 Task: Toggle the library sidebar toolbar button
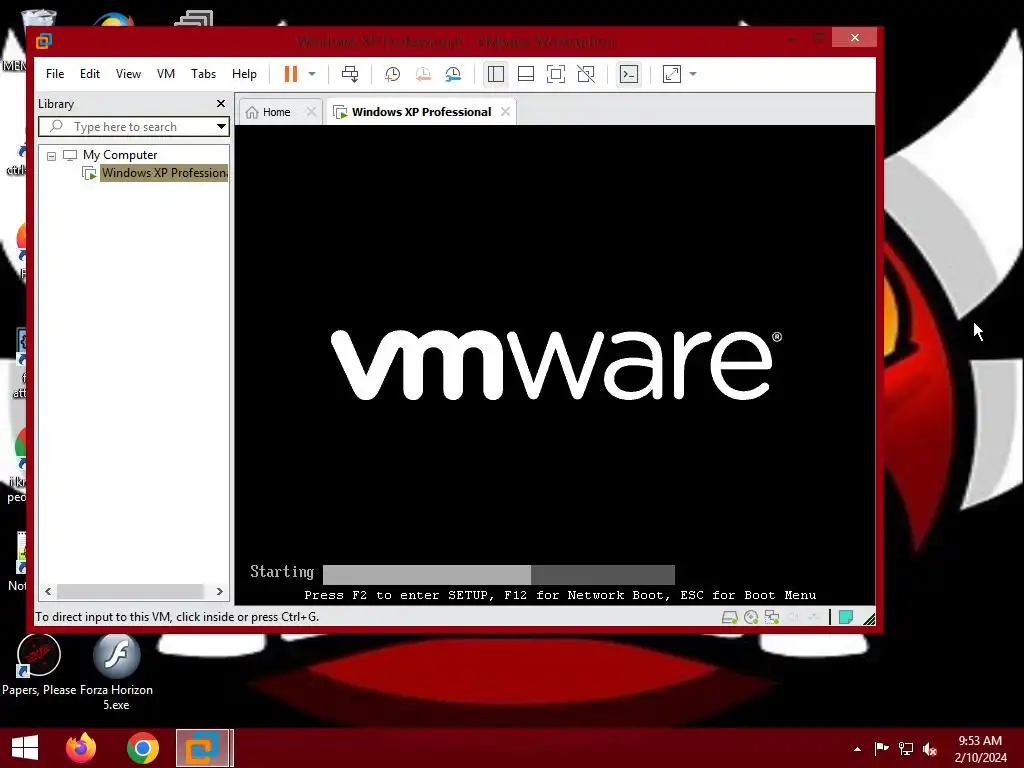point(496,74)
